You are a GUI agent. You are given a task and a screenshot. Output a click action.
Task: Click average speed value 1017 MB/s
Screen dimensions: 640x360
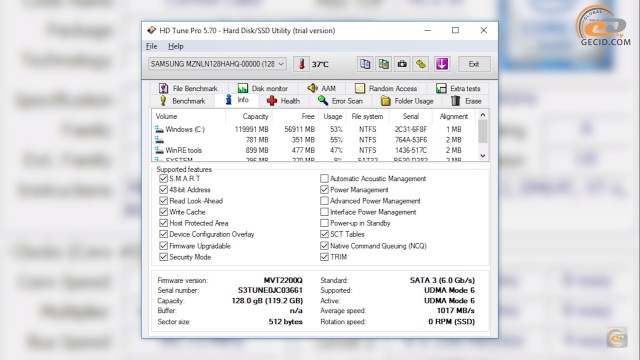456,311
